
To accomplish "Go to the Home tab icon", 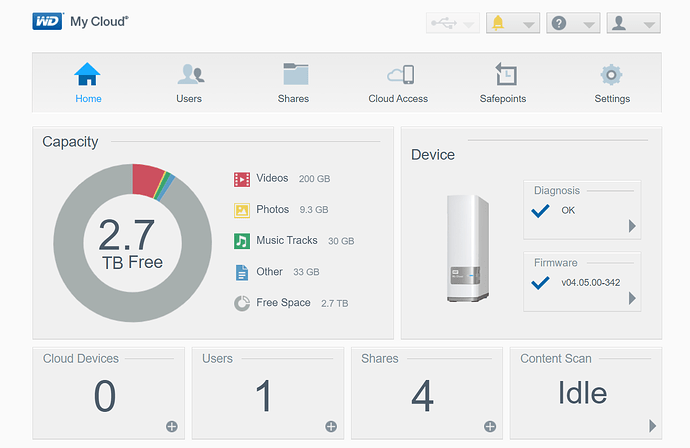I will [87, 74].
